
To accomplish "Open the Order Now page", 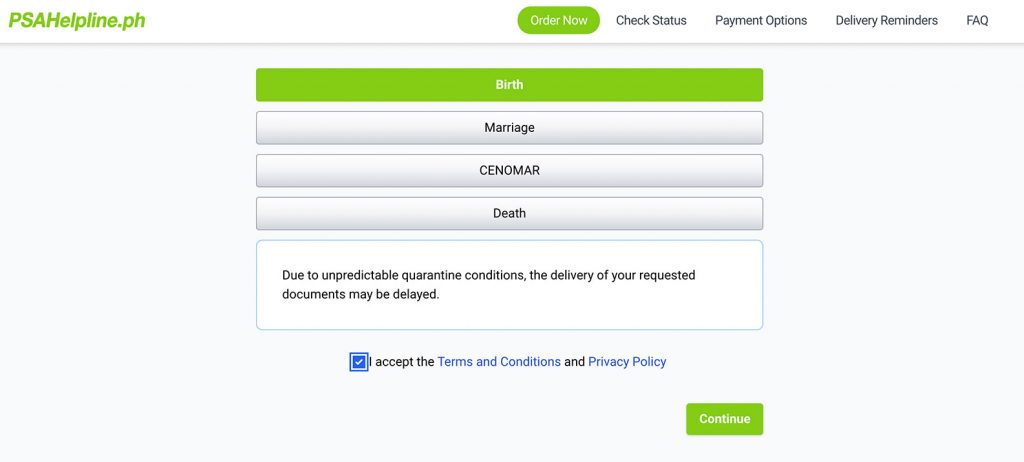I will pos(558,20).
